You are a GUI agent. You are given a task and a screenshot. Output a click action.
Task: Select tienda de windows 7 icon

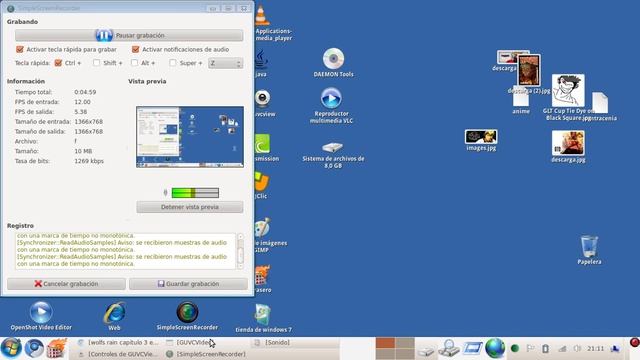tap(262, 314)
